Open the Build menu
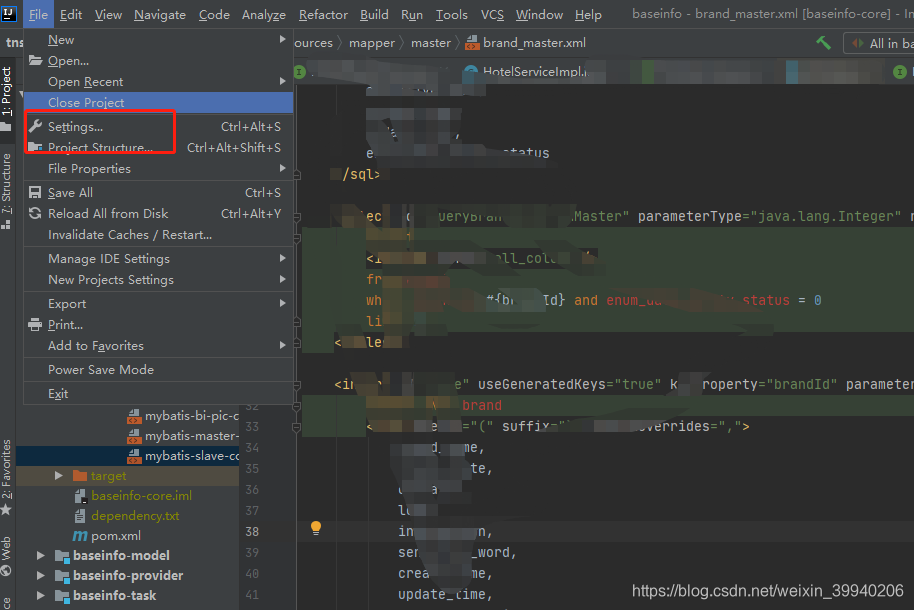 (x=374, y=15)
